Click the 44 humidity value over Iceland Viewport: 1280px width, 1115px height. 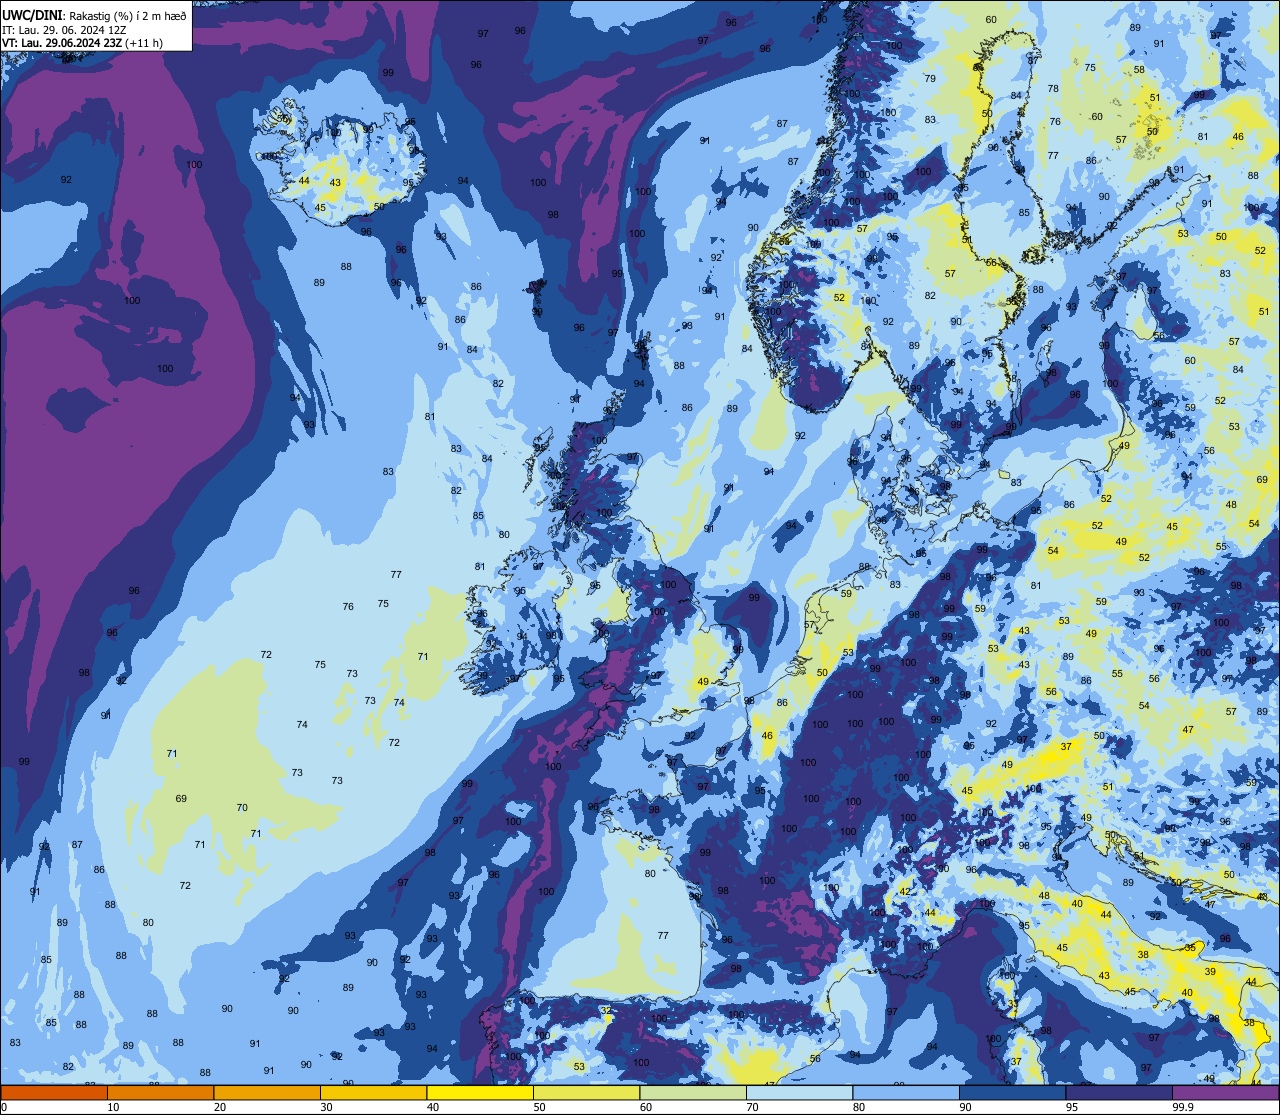(x=304, y=181)
